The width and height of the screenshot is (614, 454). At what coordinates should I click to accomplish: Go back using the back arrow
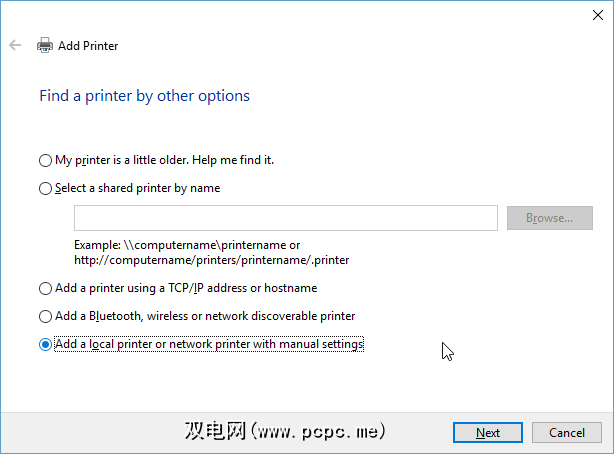(15, 45)
